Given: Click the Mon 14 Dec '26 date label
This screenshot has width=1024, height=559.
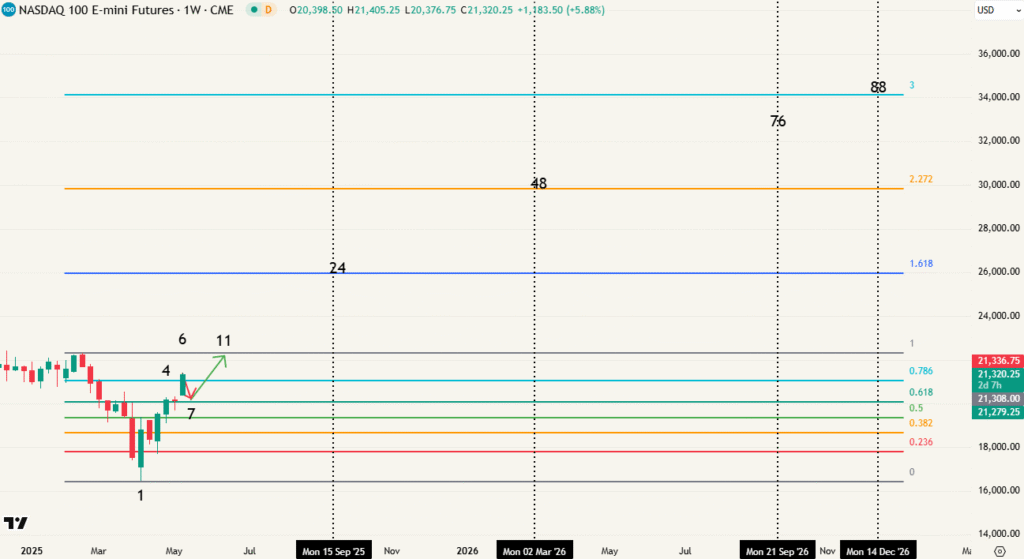Looking at the screenshot, I should point(878,551).
